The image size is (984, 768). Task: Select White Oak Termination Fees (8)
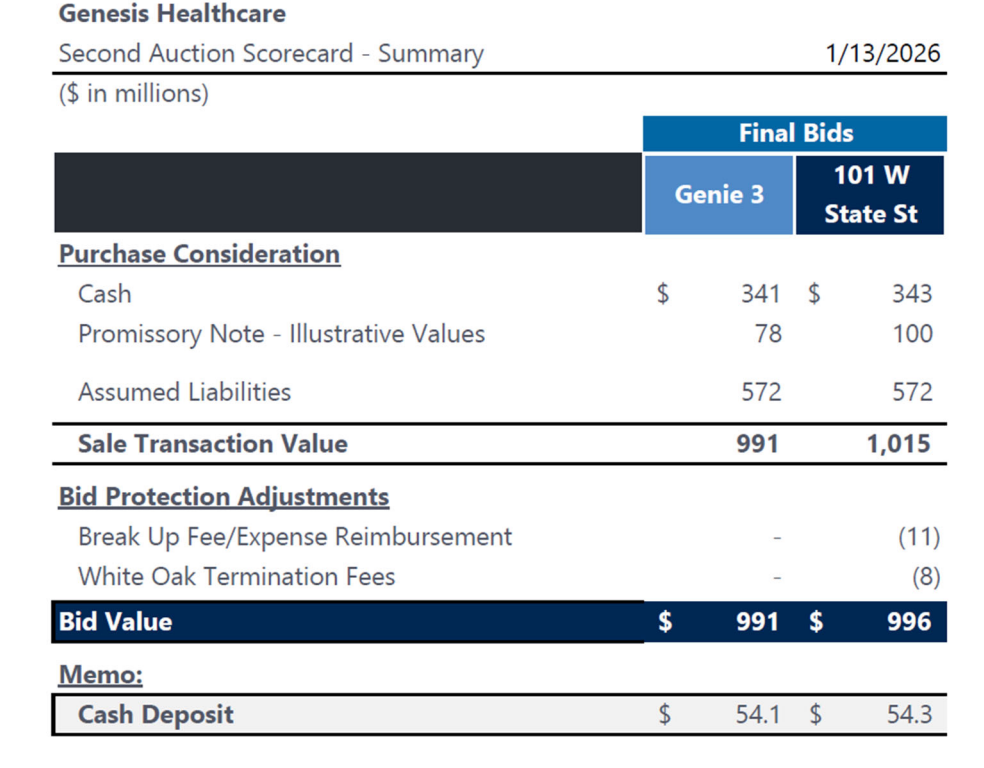(x=924, y=577)
